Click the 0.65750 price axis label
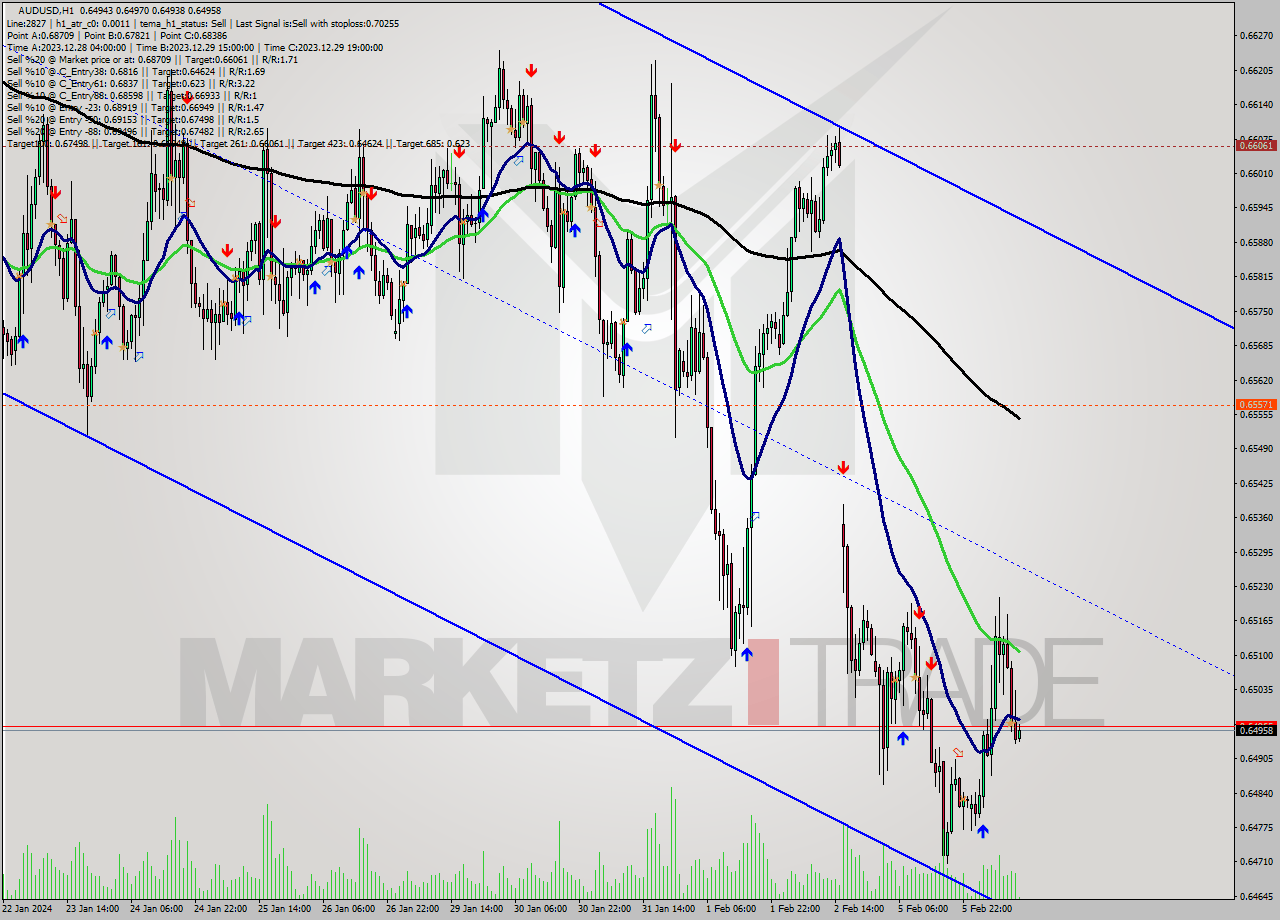This screenshot has height=920, width=1280. tap(1256, 312)
